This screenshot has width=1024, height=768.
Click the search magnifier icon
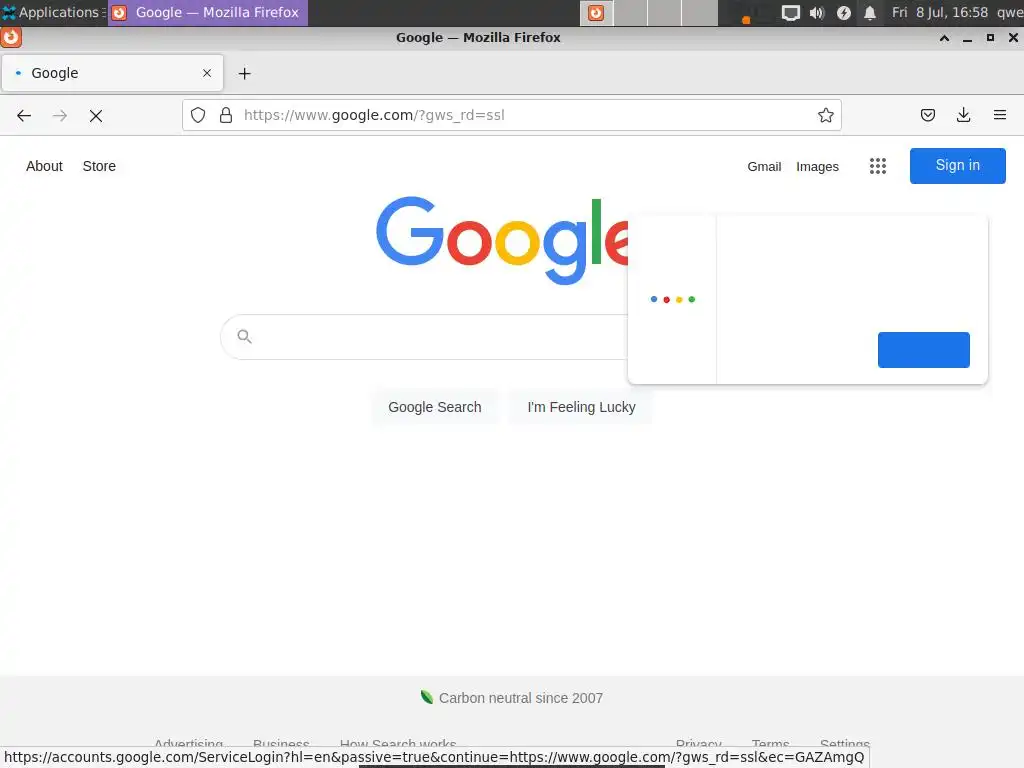coord(244,336)
